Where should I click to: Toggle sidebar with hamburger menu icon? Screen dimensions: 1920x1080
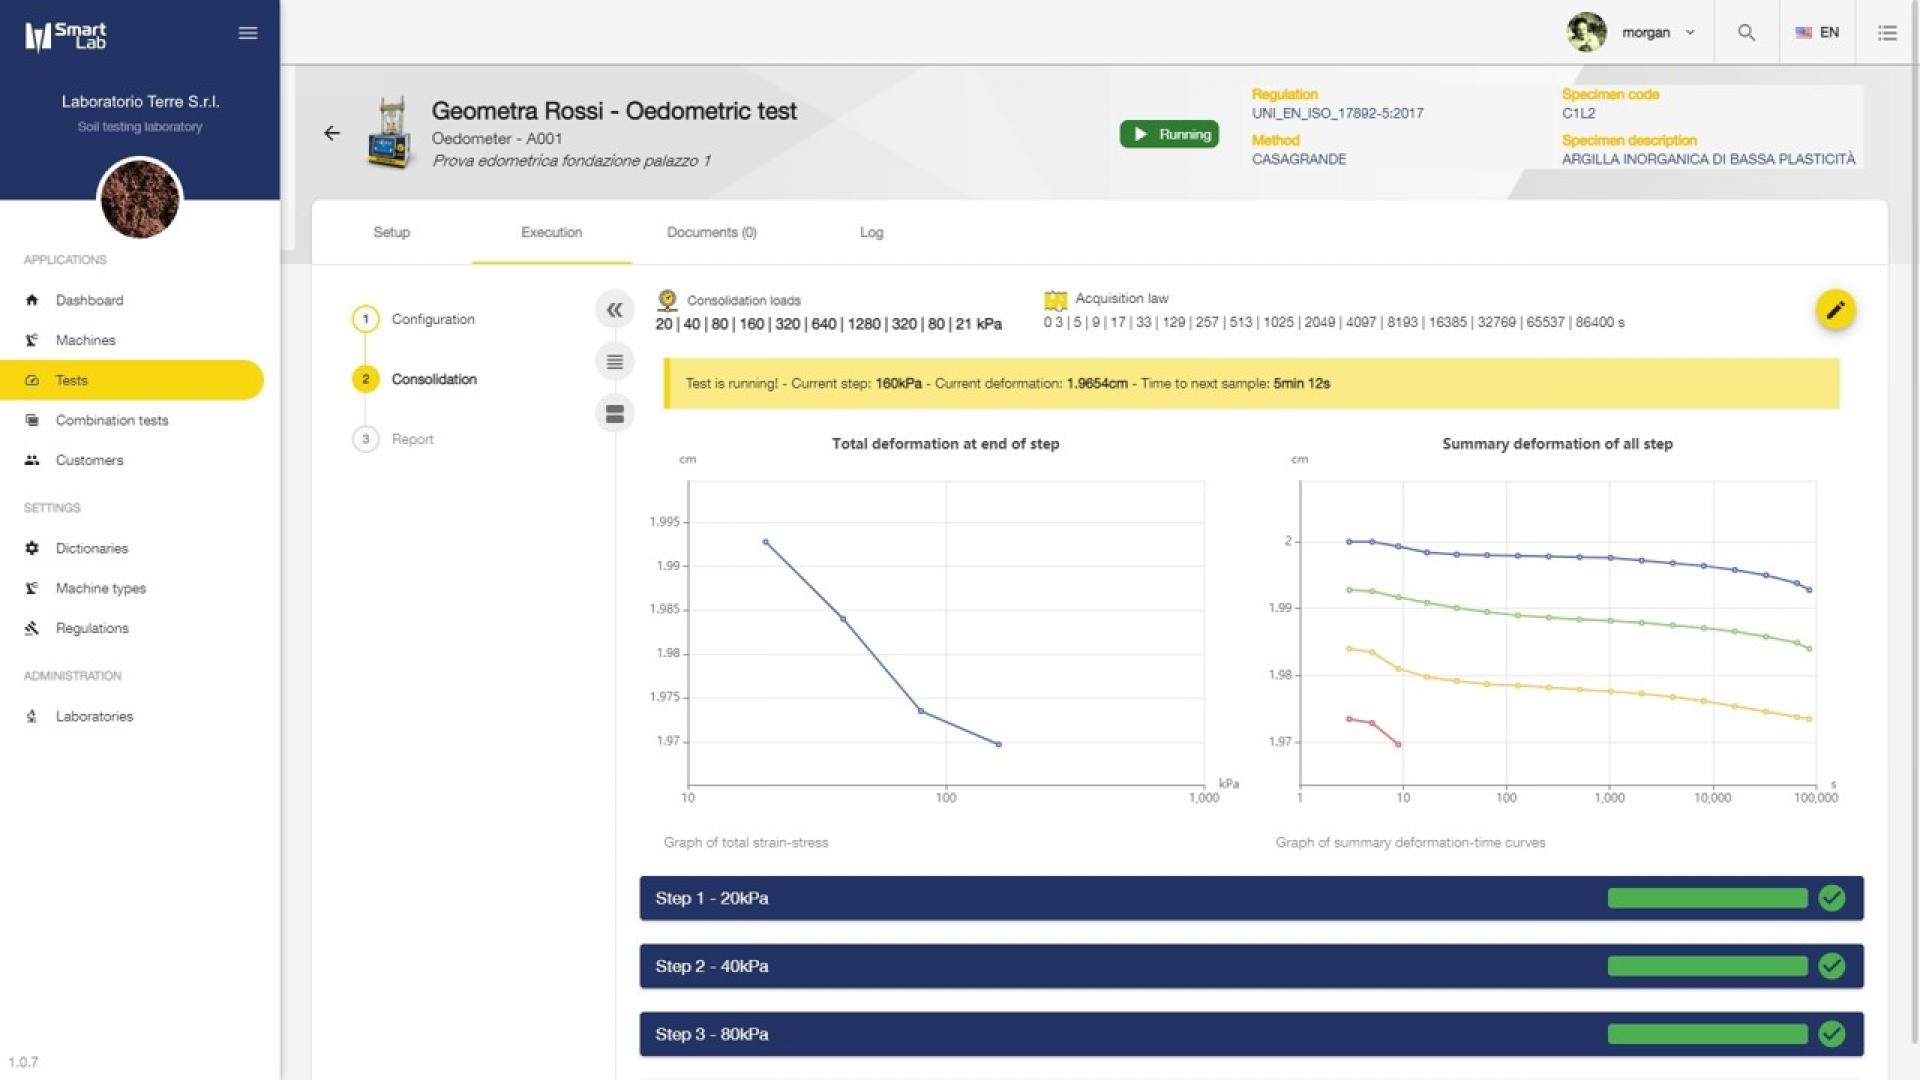pos(248,33)
